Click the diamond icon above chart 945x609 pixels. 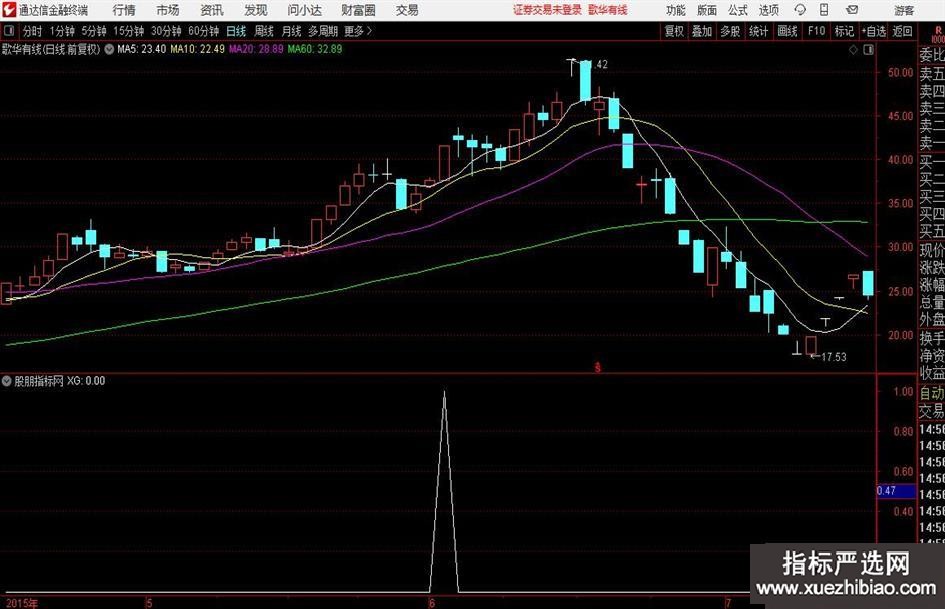click(853, 50)
